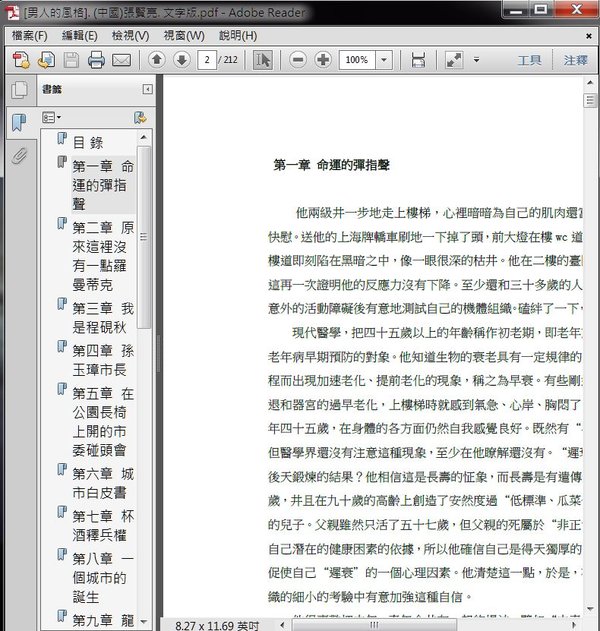Screen dimensions: 600x631
Task: Open the attachments paperclip panel
Action: tap(19, 156)
